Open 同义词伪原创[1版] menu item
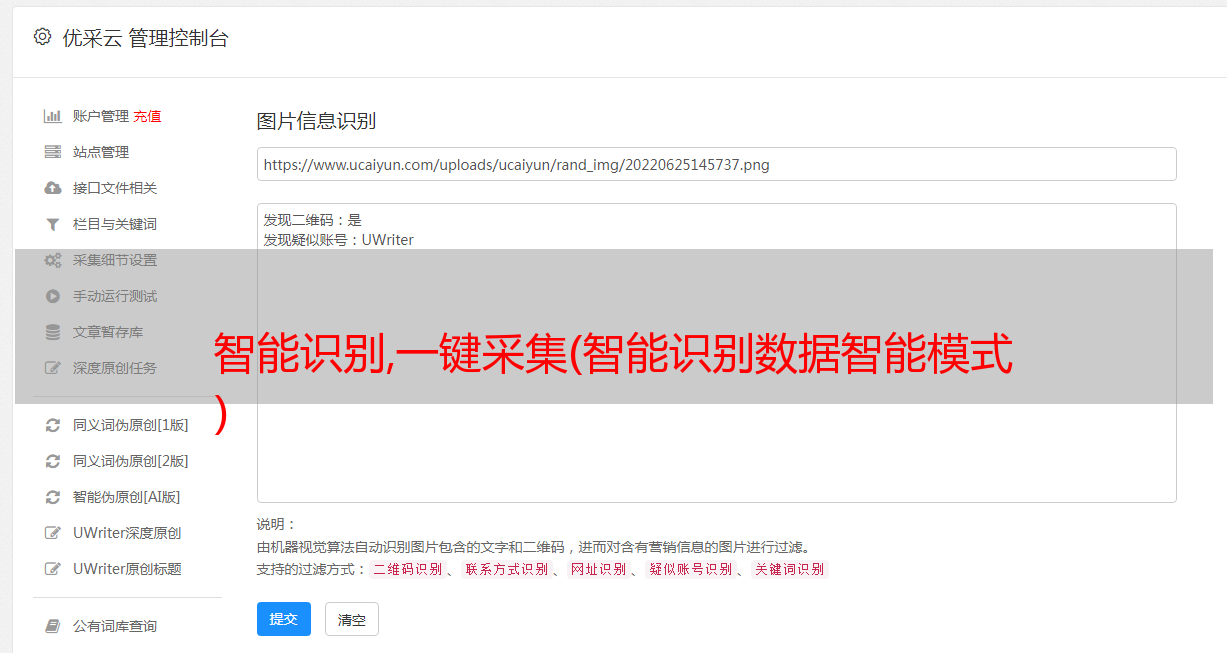The width and height of the screenshot is (1227, 653). tap(130, 425)
